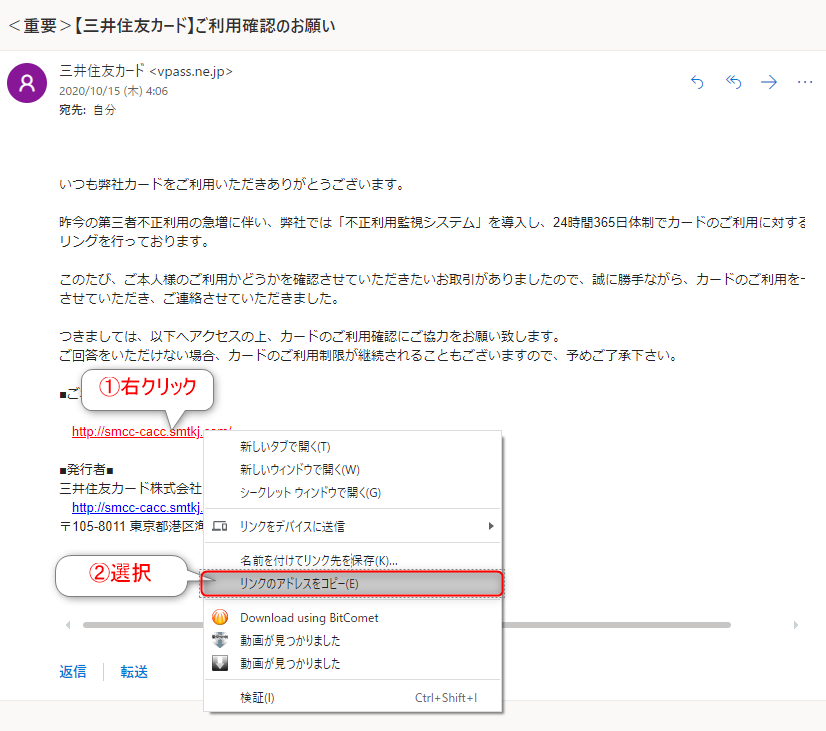Click the いつも弊社カードをご利用 greeting line
The height and width of the screenshot is (731, 826).
click(x=232, y=184)
